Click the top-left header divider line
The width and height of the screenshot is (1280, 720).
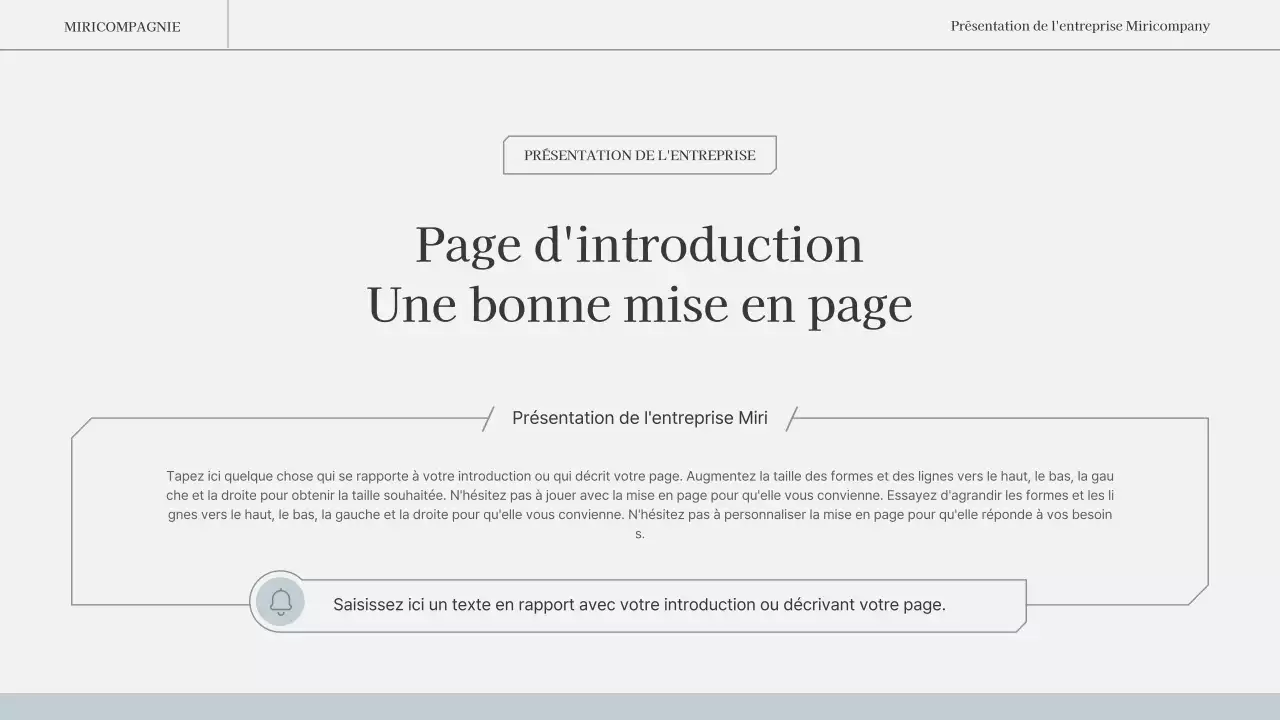point(228,24)
